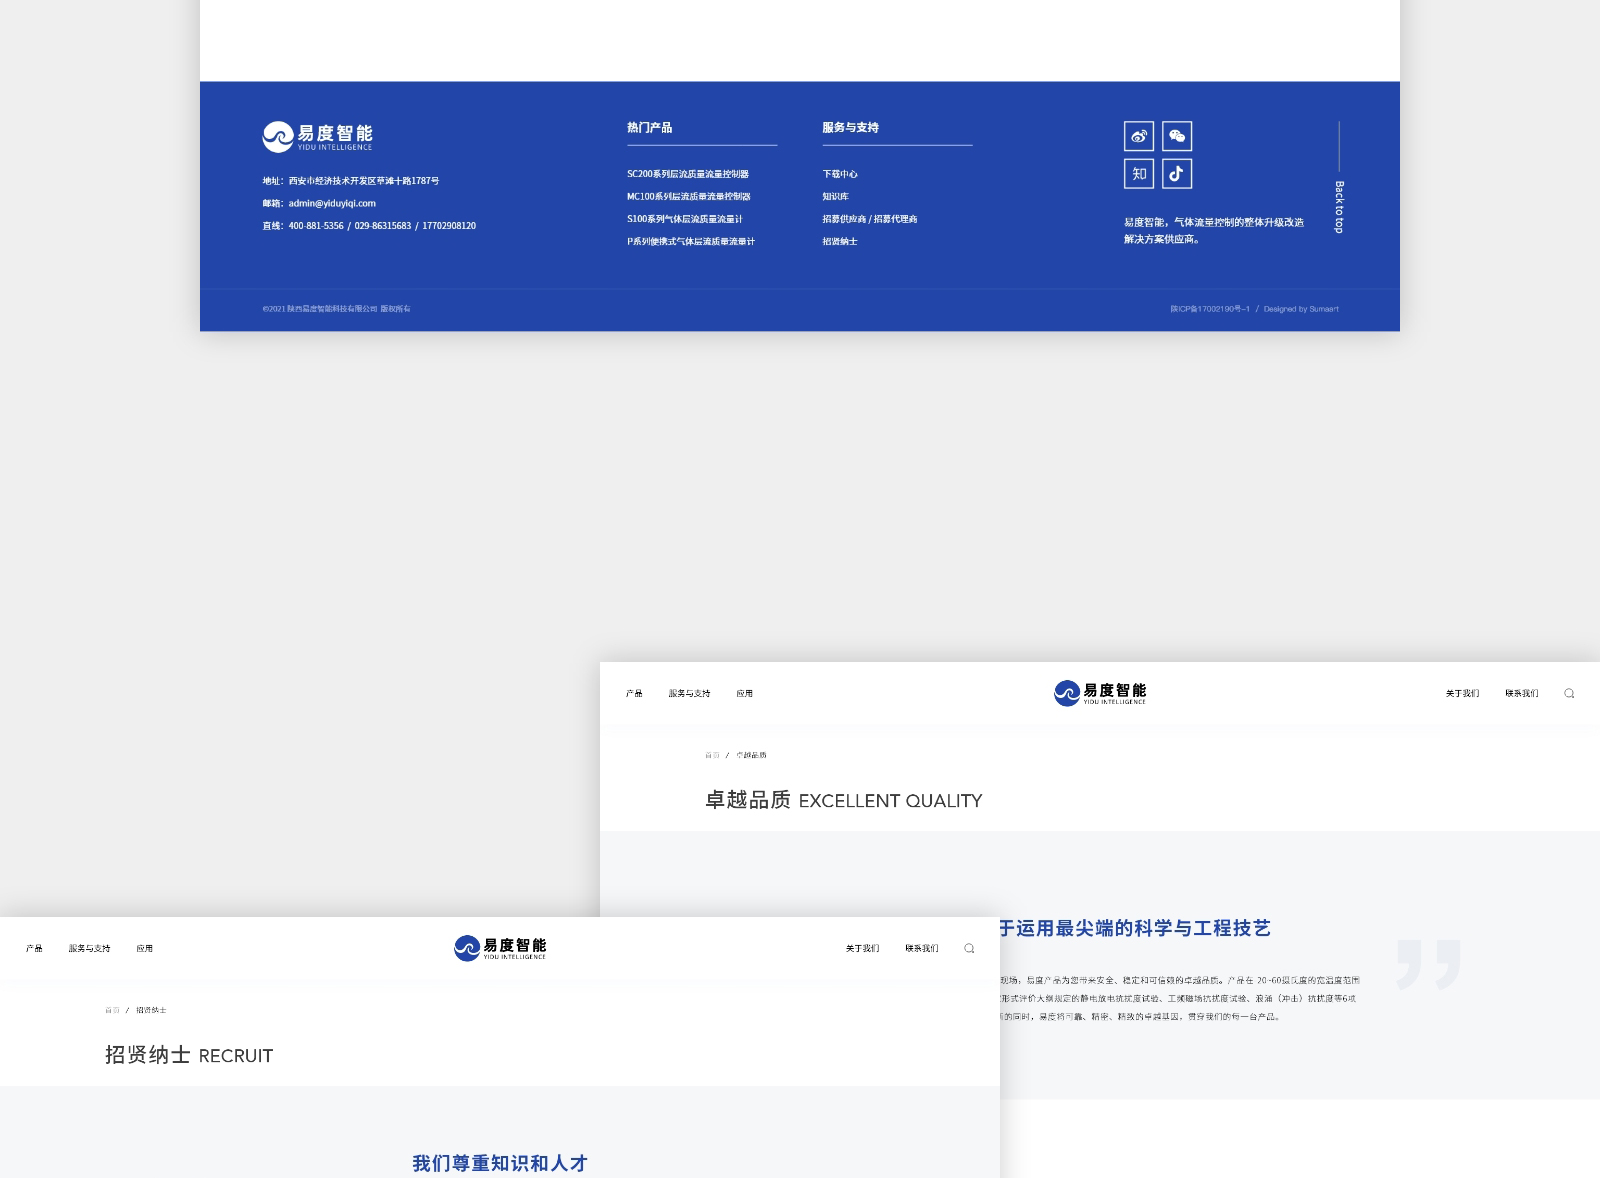Click search icon on the Recruit page header
Viewport: 1600px width, 1178px height.
[969, 948]
